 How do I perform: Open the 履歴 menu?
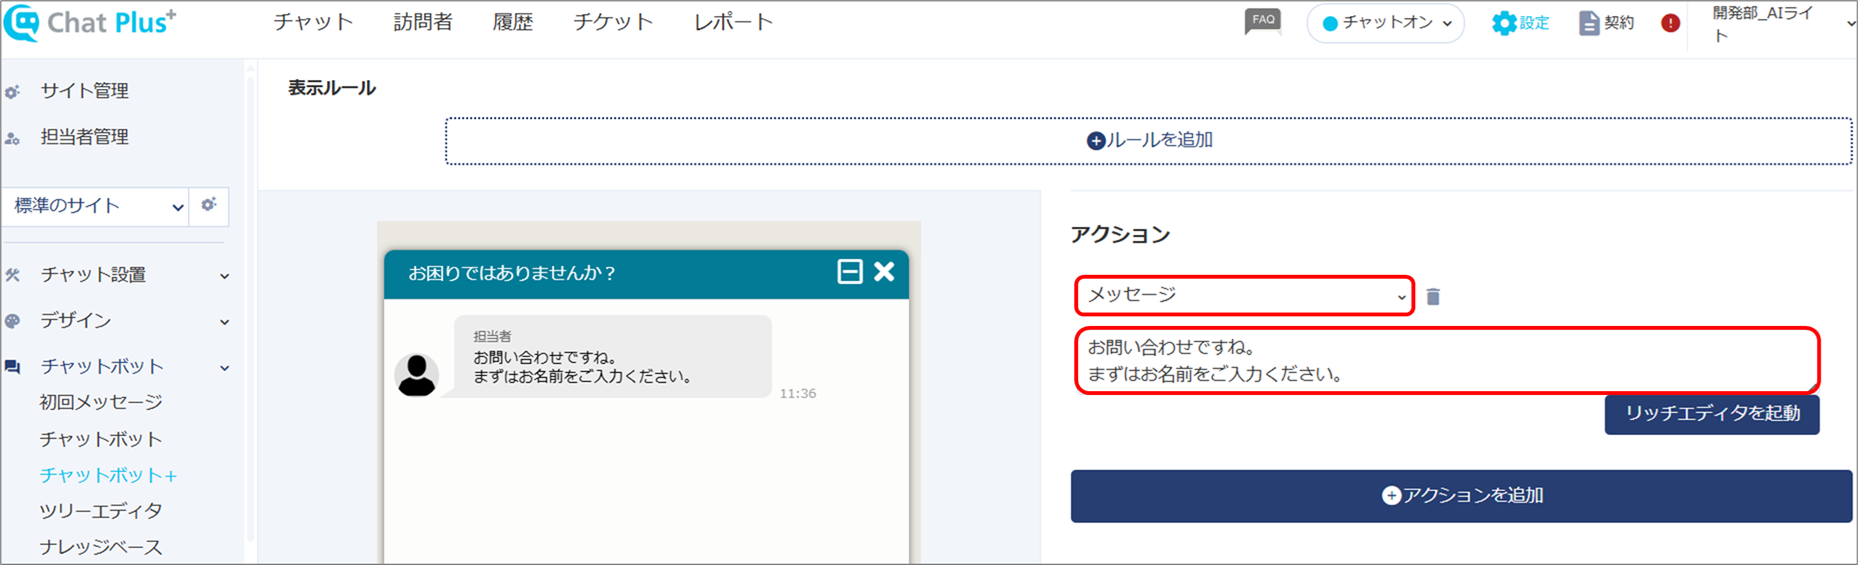(x=513, y=22)
